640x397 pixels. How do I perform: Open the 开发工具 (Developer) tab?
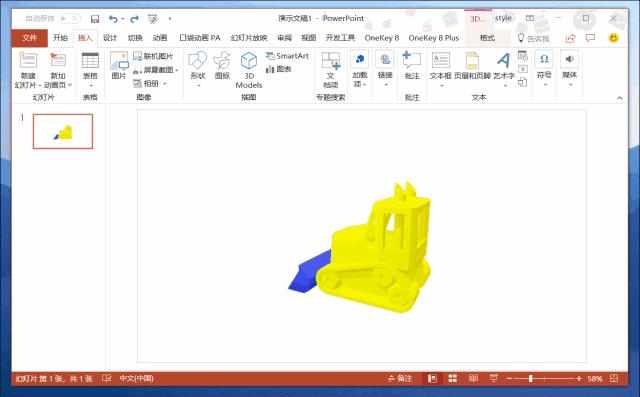click(x=340, y=38)
